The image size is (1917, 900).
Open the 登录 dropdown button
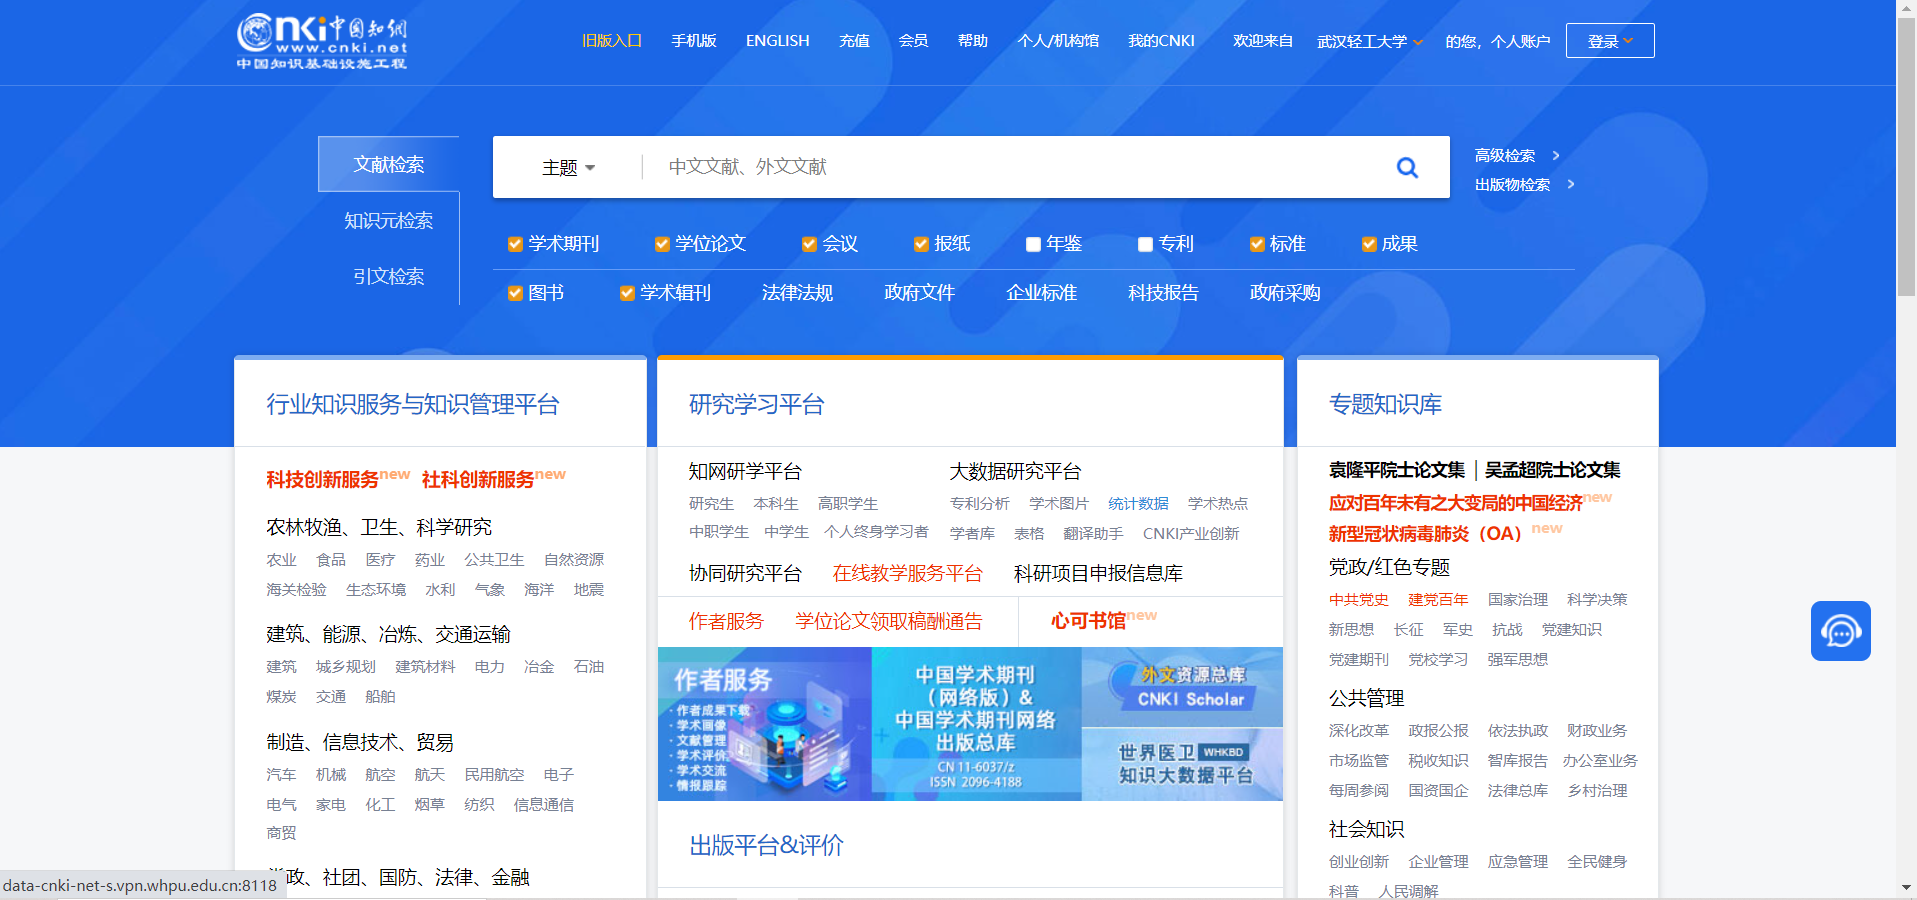[1609, 40]
